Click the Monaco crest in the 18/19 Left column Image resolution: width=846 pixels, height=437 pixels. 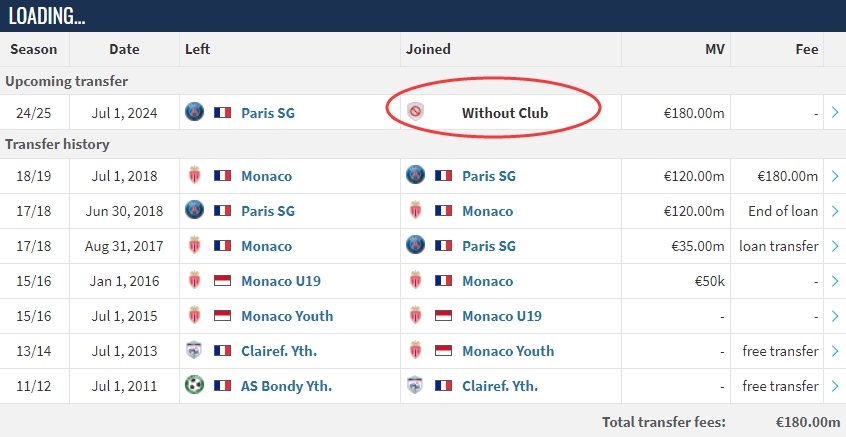coord(194,175)
